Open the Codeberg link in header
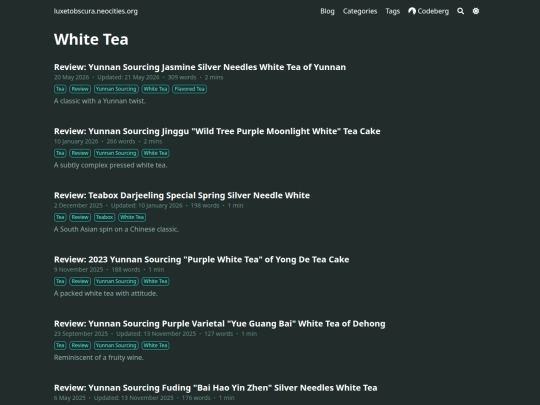 428,11
